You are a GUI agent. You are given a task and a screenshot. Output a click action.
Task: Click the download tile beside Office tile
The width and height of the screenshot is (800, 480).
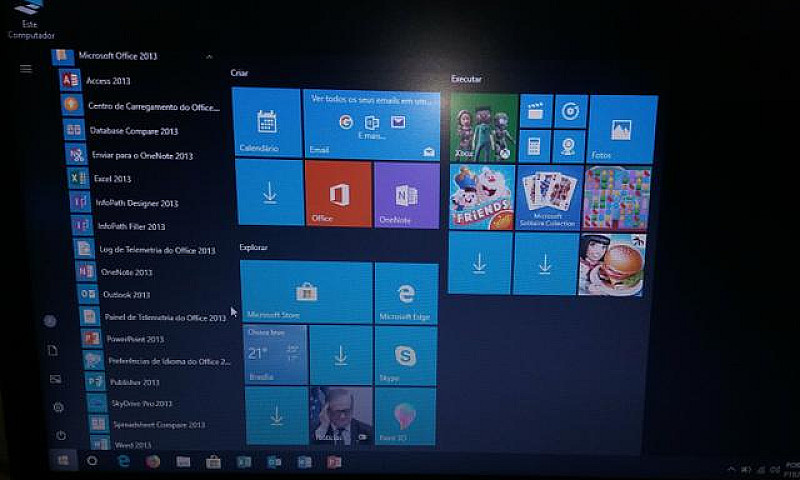(269, 192)
